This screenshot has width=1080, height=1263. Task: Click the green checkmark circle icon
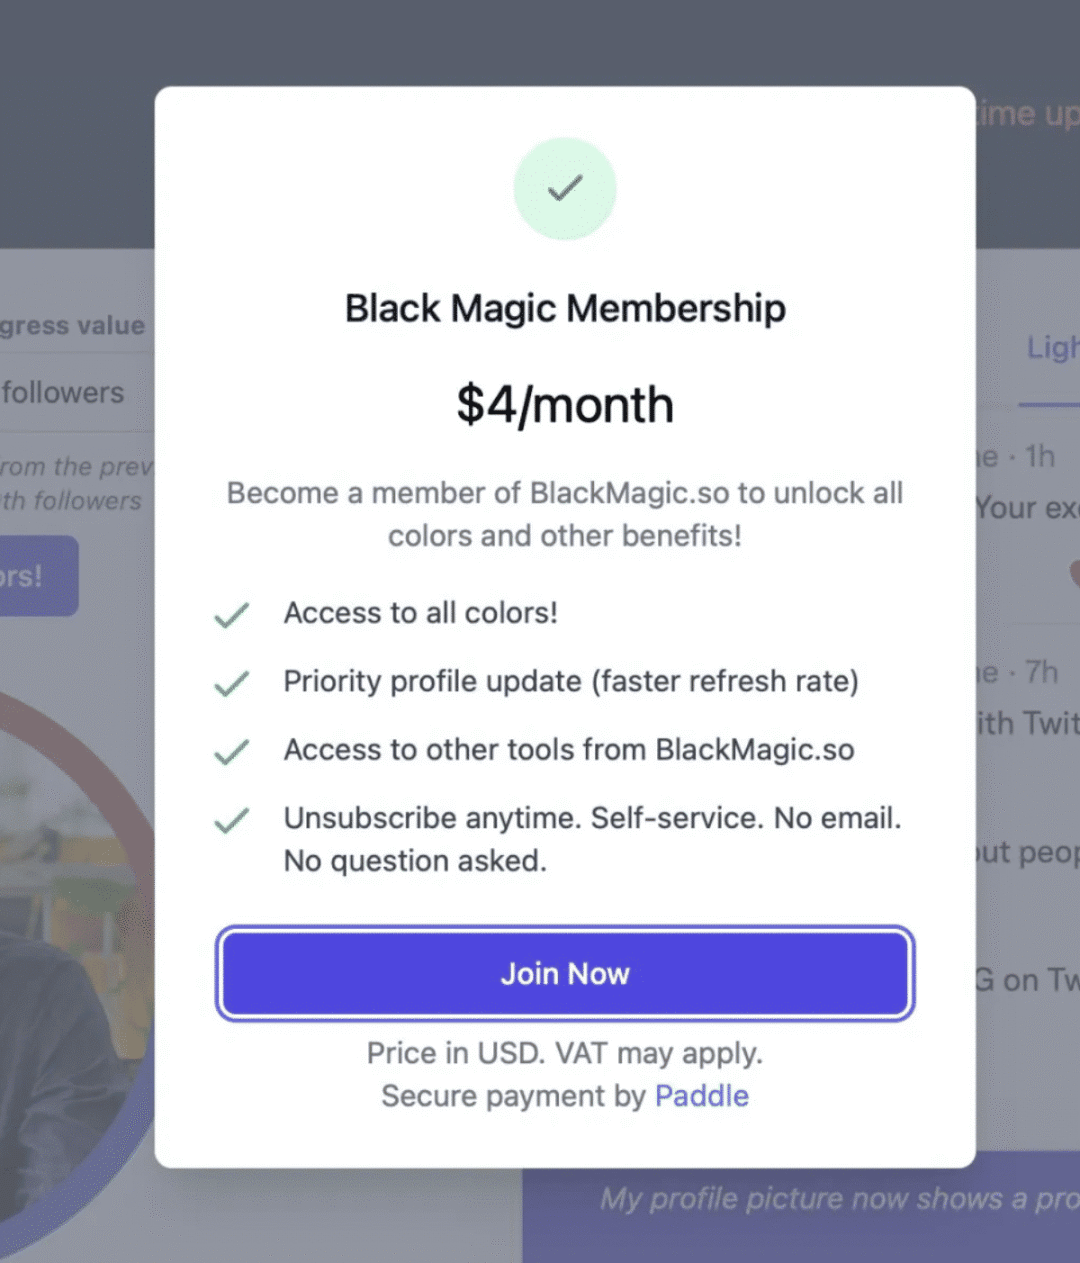(565, 188)
